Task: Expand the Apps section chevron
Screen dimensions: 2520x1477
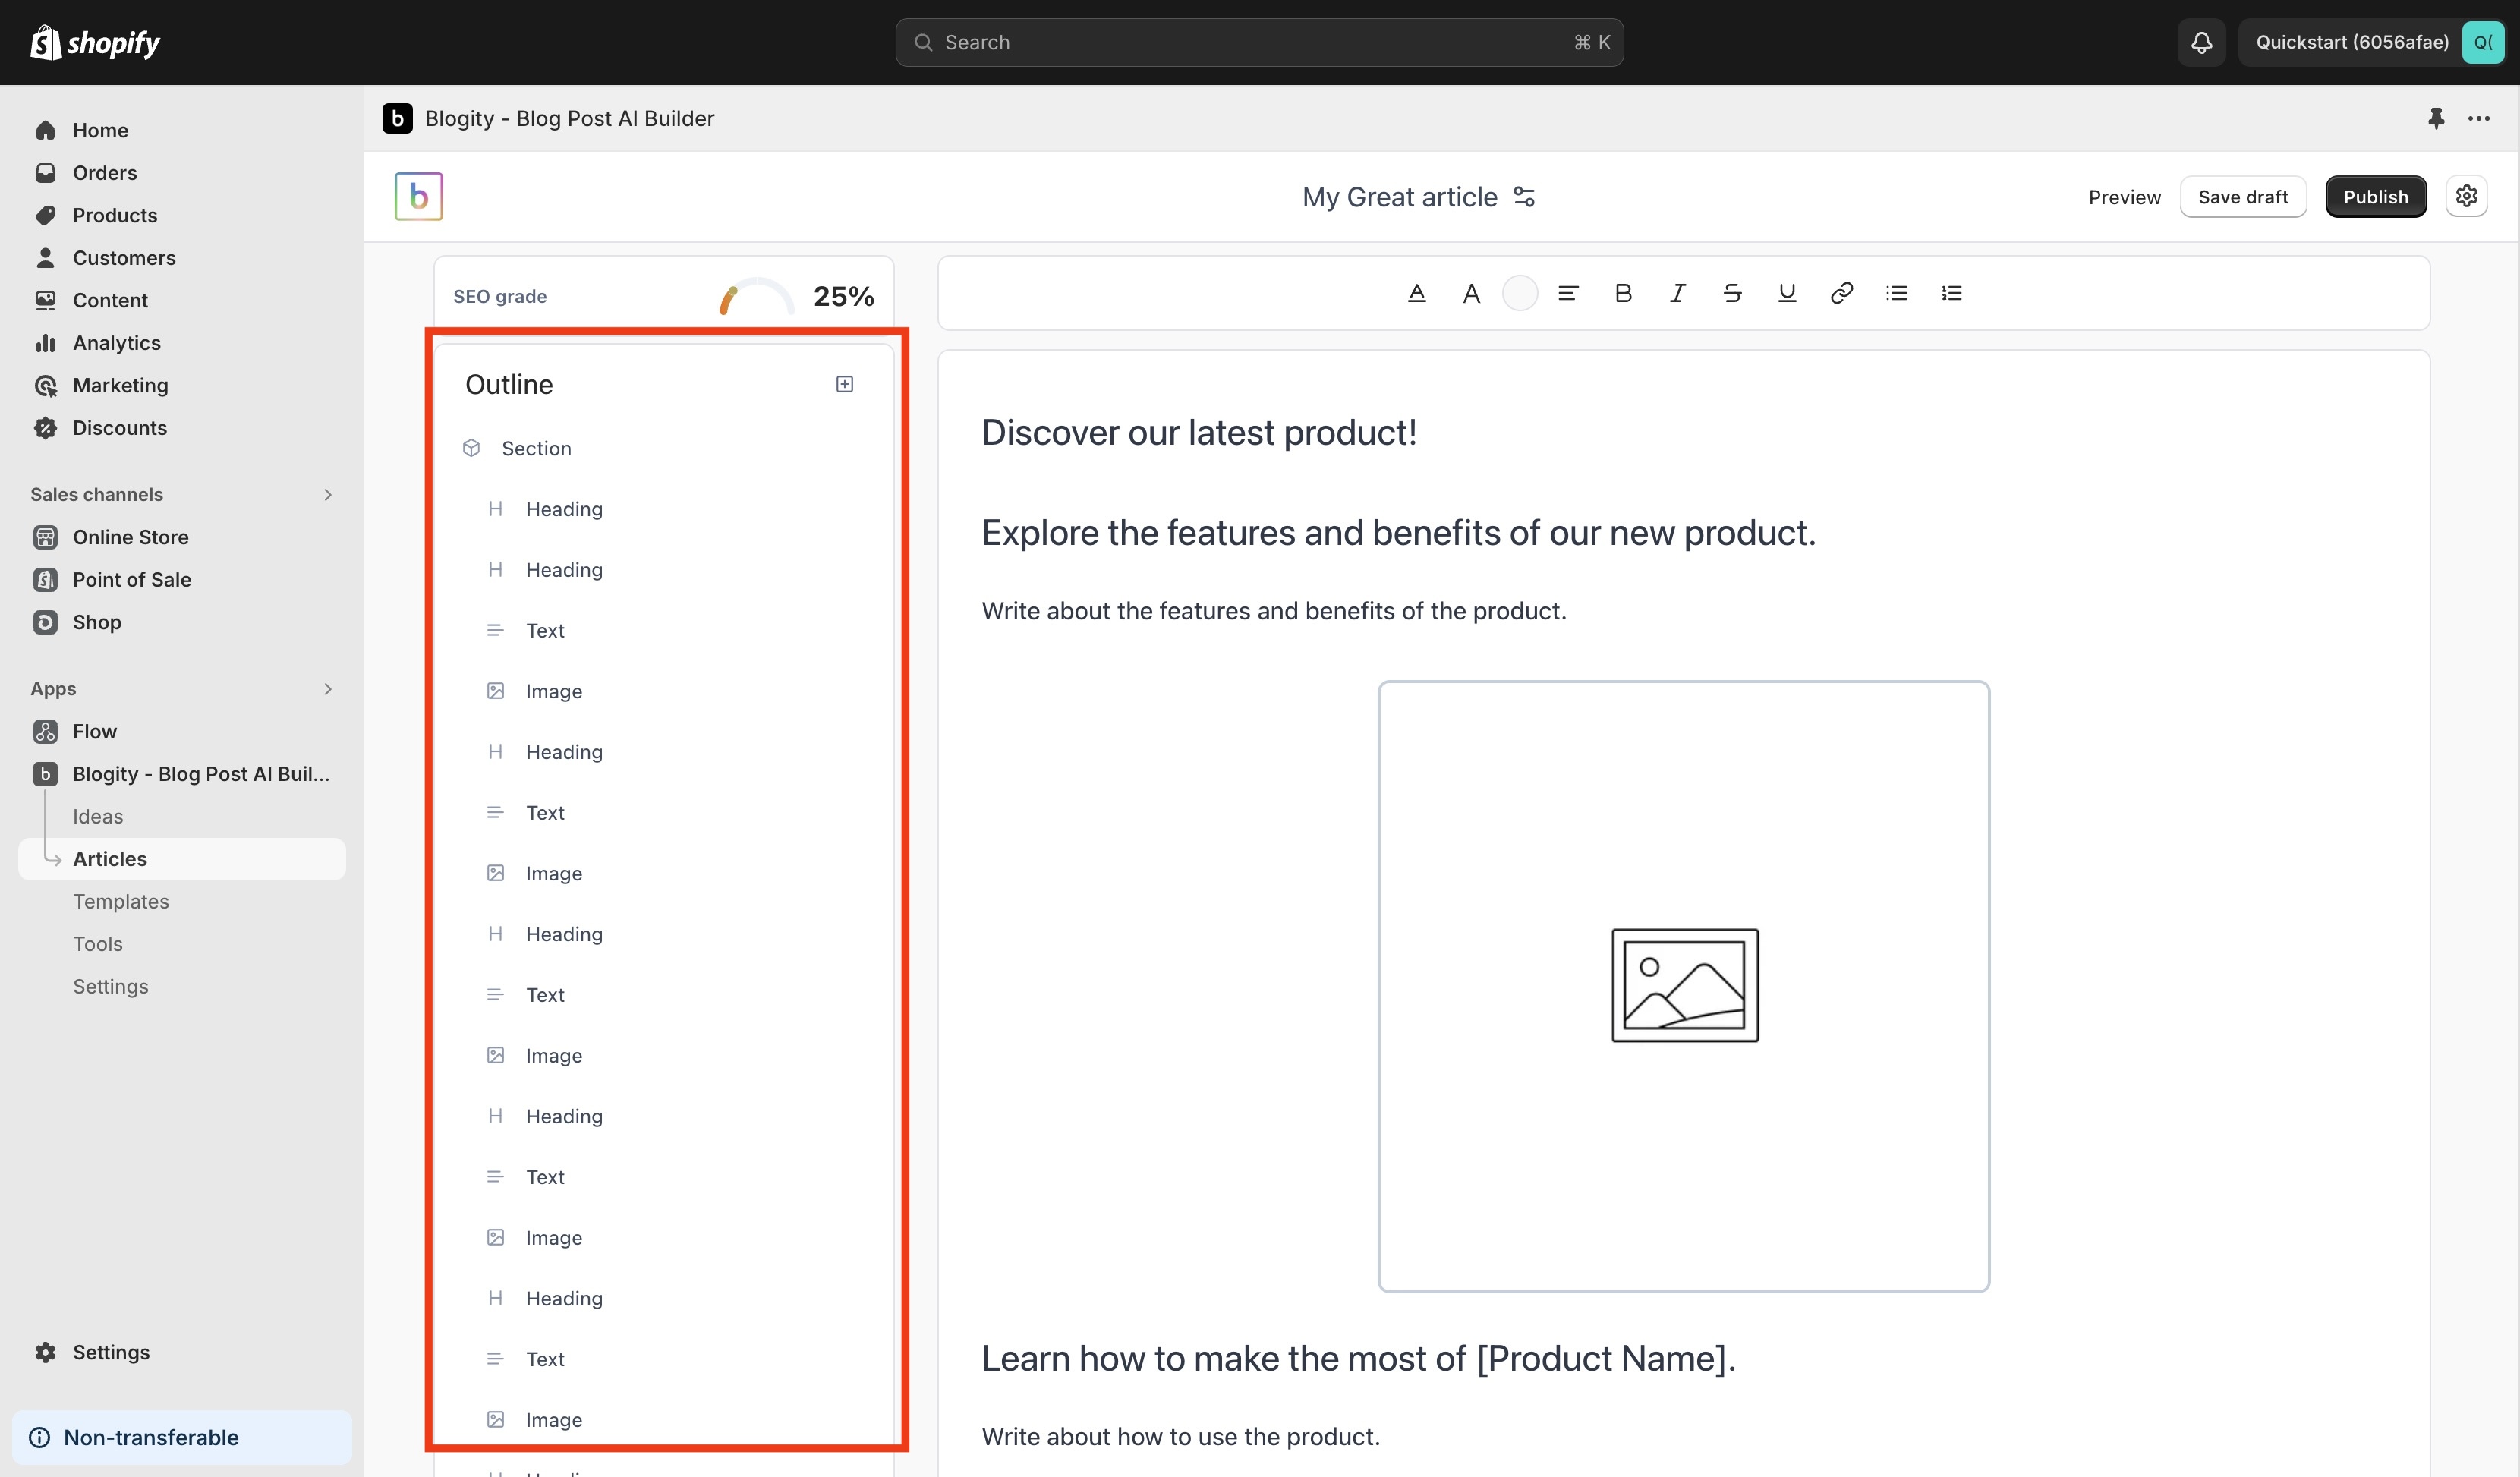Action: [x=328, y=689]
